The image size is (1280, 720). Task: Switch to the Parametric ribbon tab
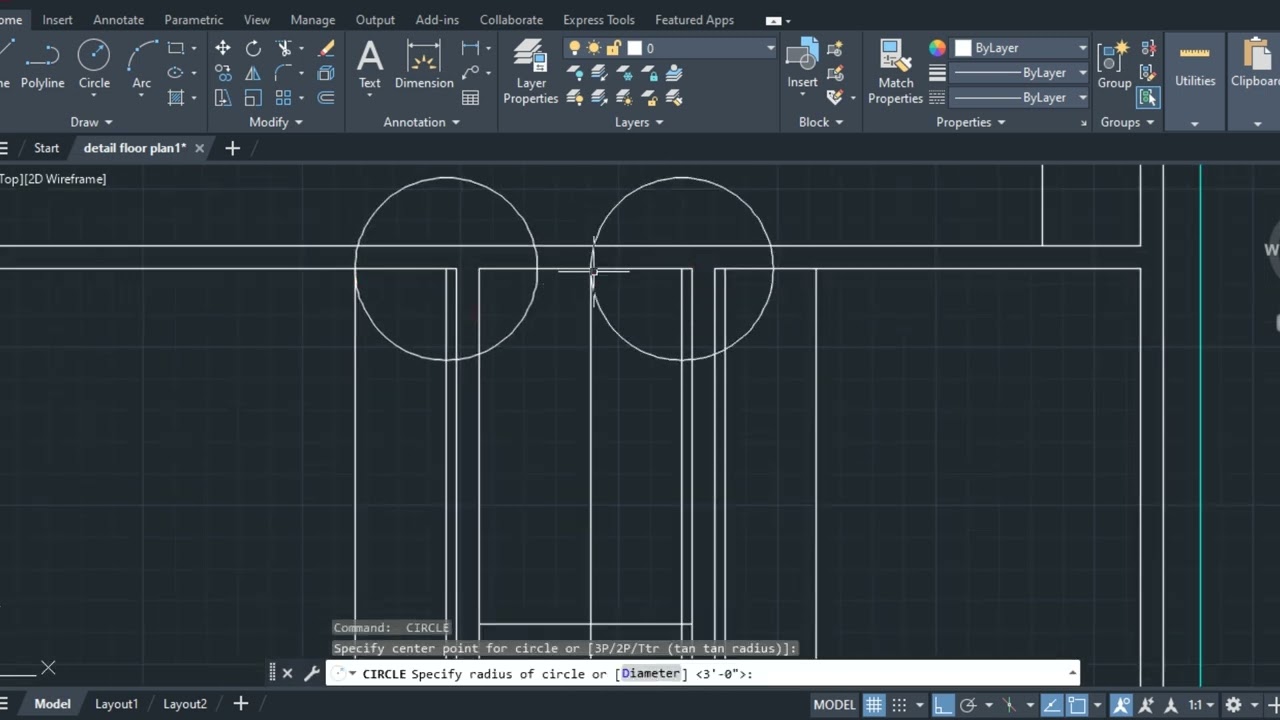click(193, 20)
